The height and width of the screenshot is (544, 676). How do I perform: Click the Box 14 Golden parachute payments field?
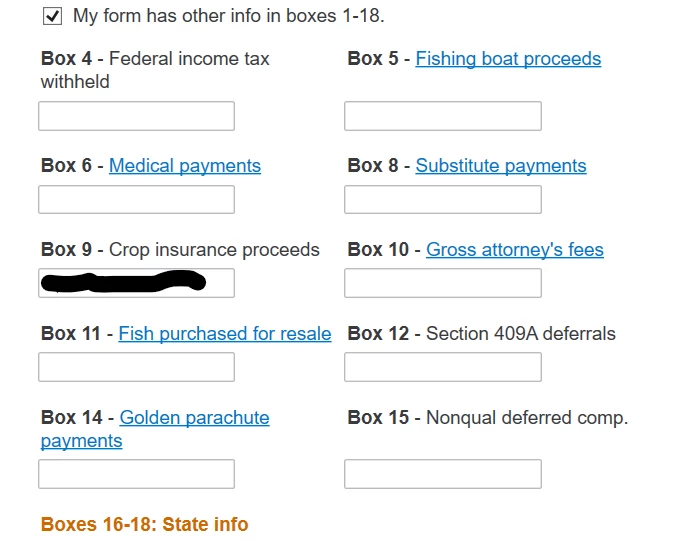(136, 474)
